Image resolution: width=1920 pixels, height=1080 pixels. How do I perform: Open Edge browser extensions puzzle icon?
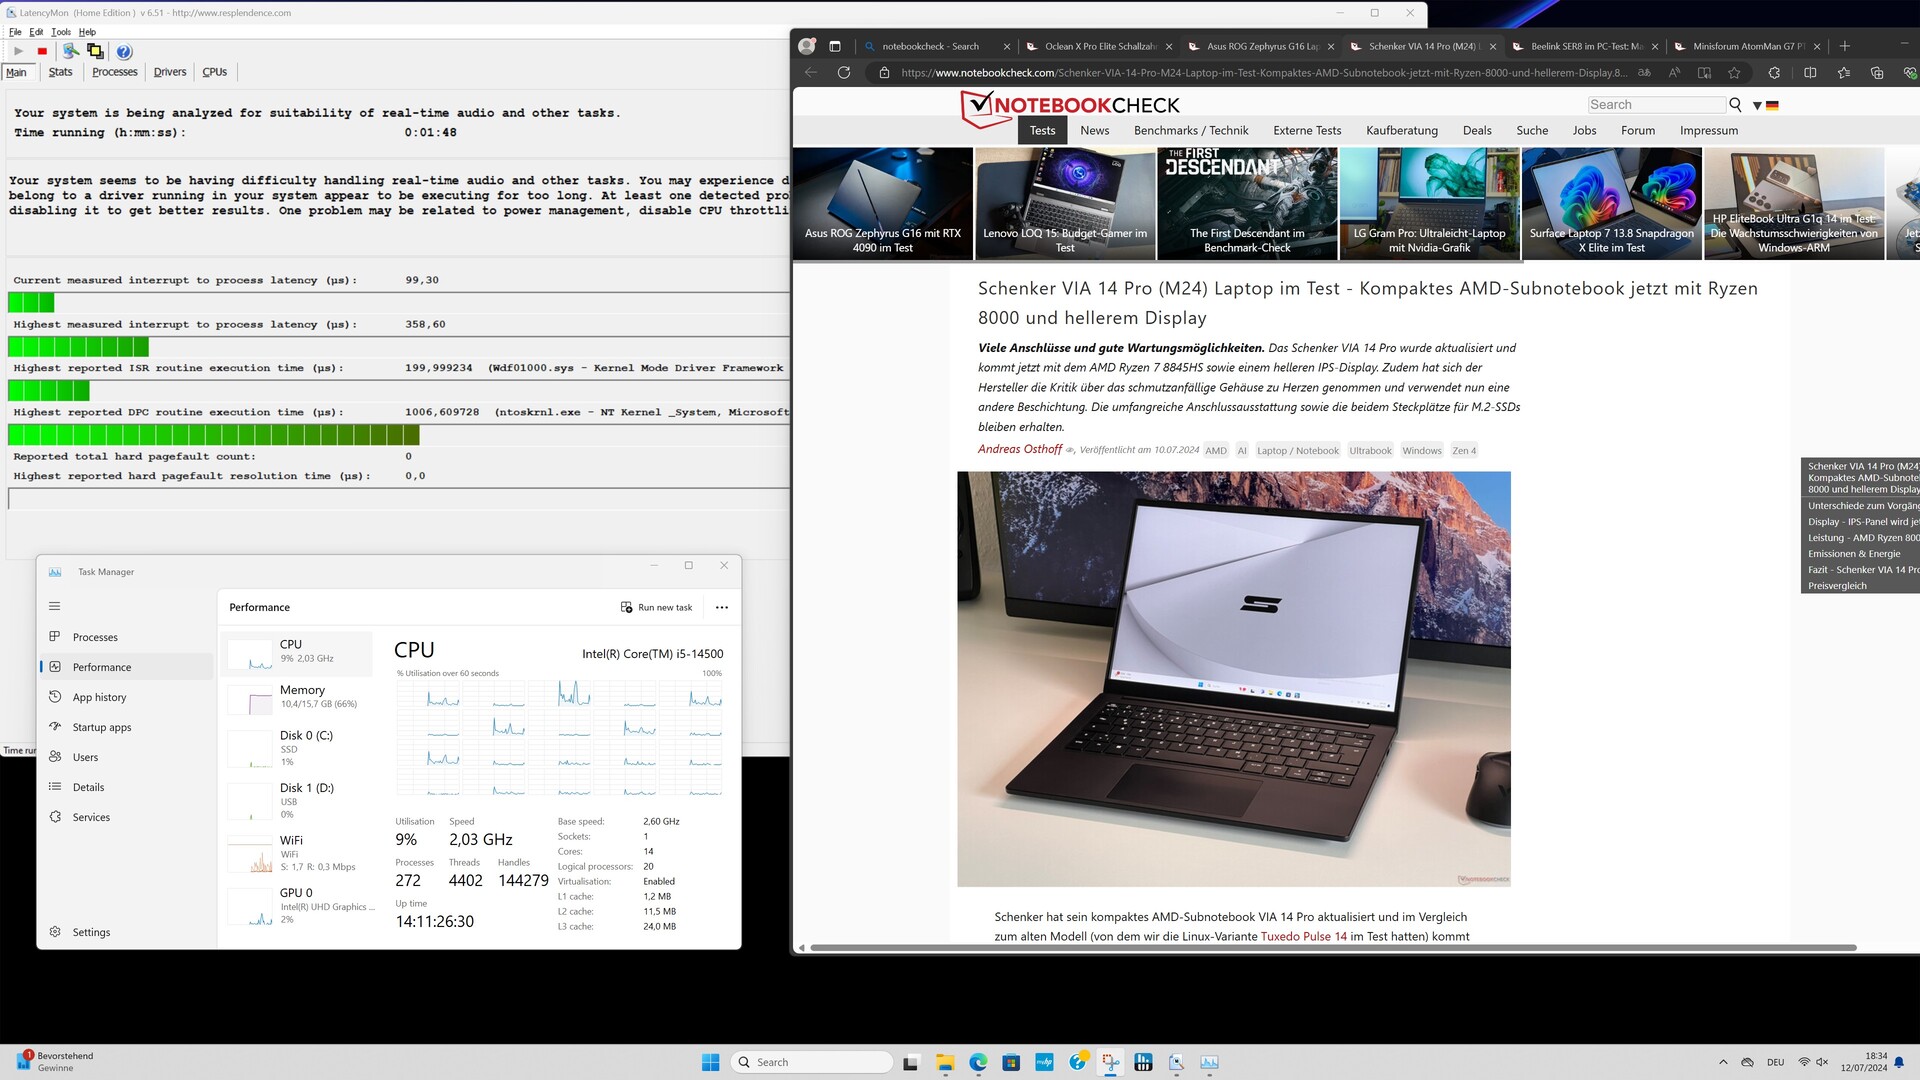tap(1774, 73)
